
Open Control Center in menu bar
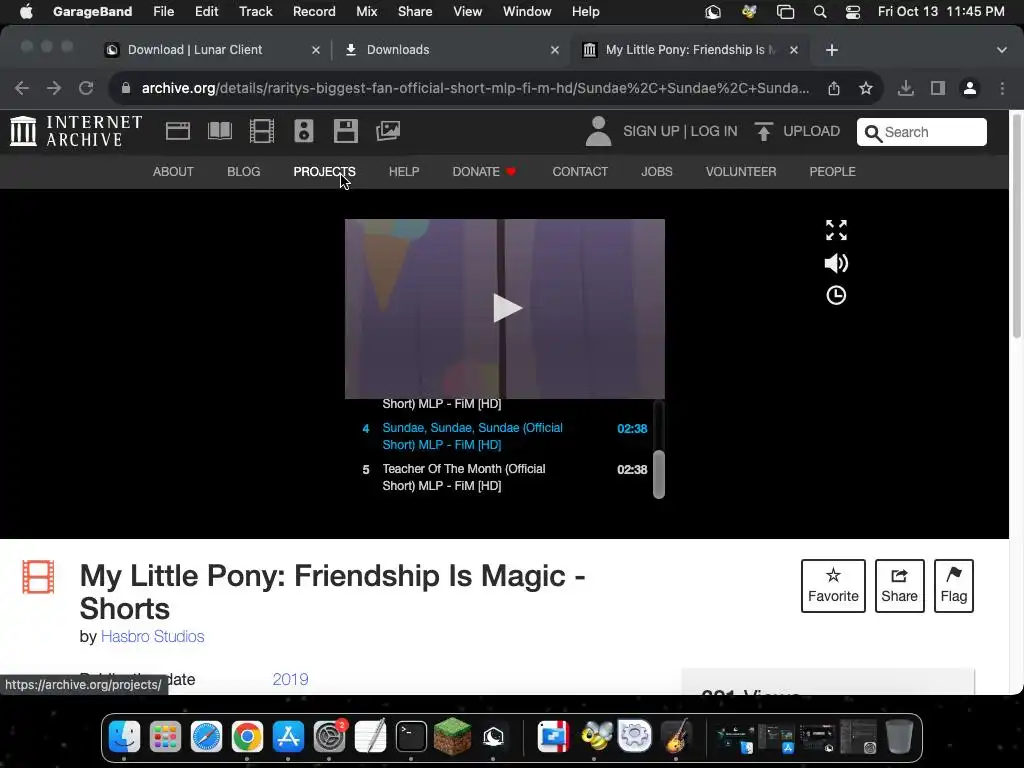coord(853,12)
